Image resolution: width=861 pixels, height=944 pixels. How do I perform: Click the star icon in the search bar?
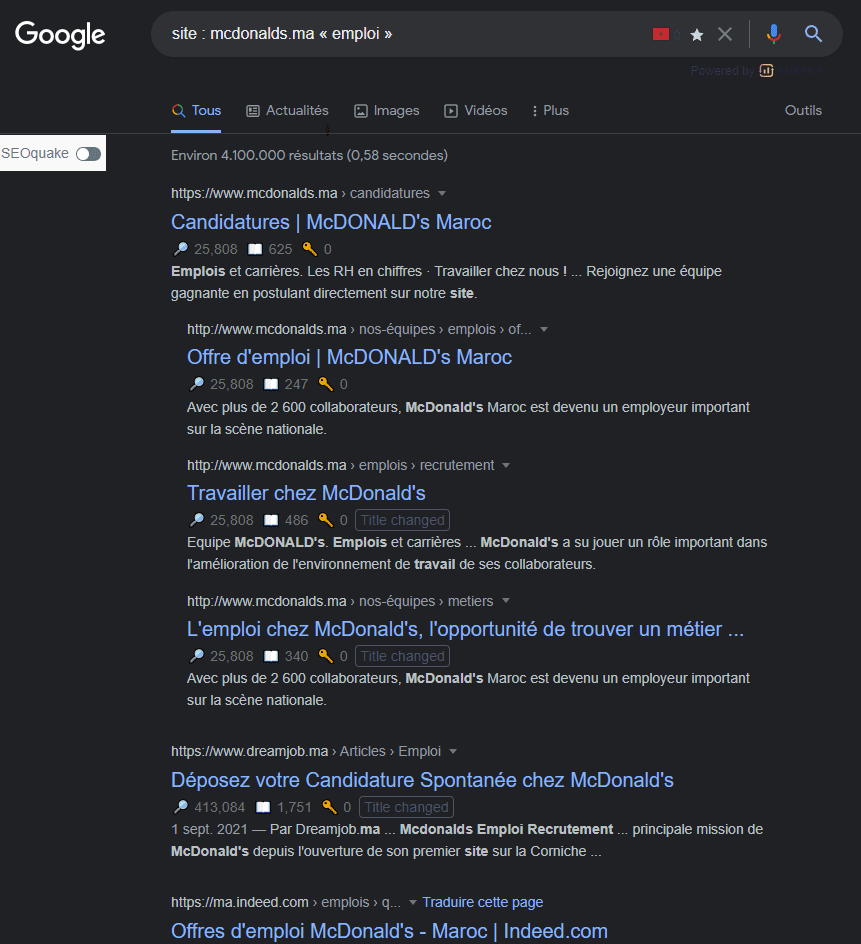pos(696,33)
